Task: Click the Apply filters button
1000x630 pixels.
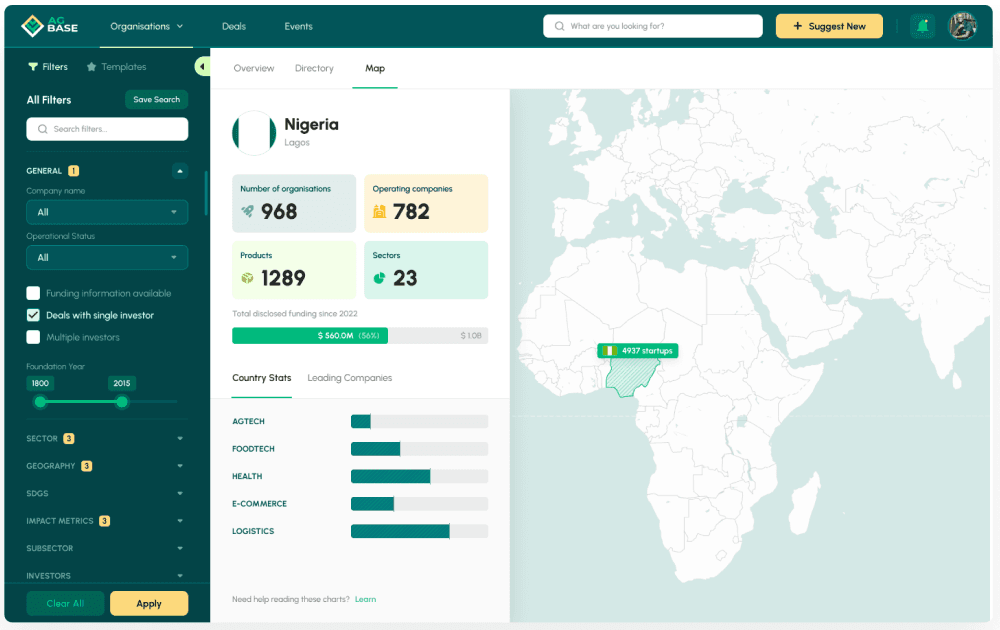Action: click(x=149, y=603)
